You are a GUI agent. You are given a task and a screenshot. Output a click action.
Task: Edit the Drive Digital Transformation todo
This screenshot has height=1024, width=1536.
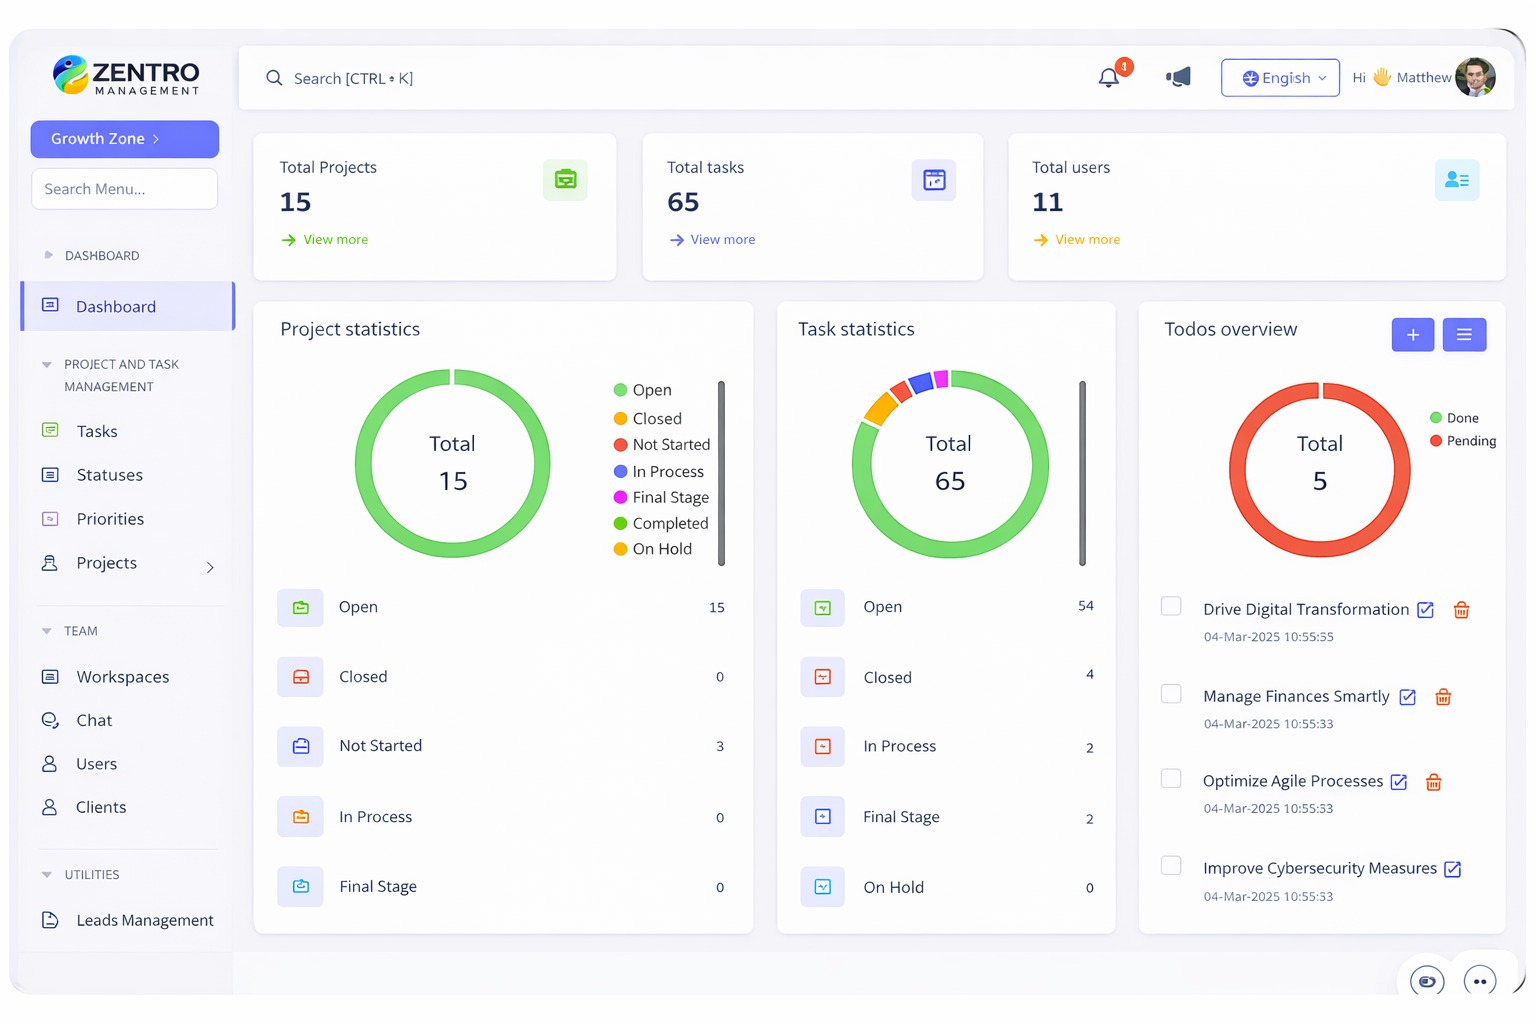click(x=1426, y=610)
